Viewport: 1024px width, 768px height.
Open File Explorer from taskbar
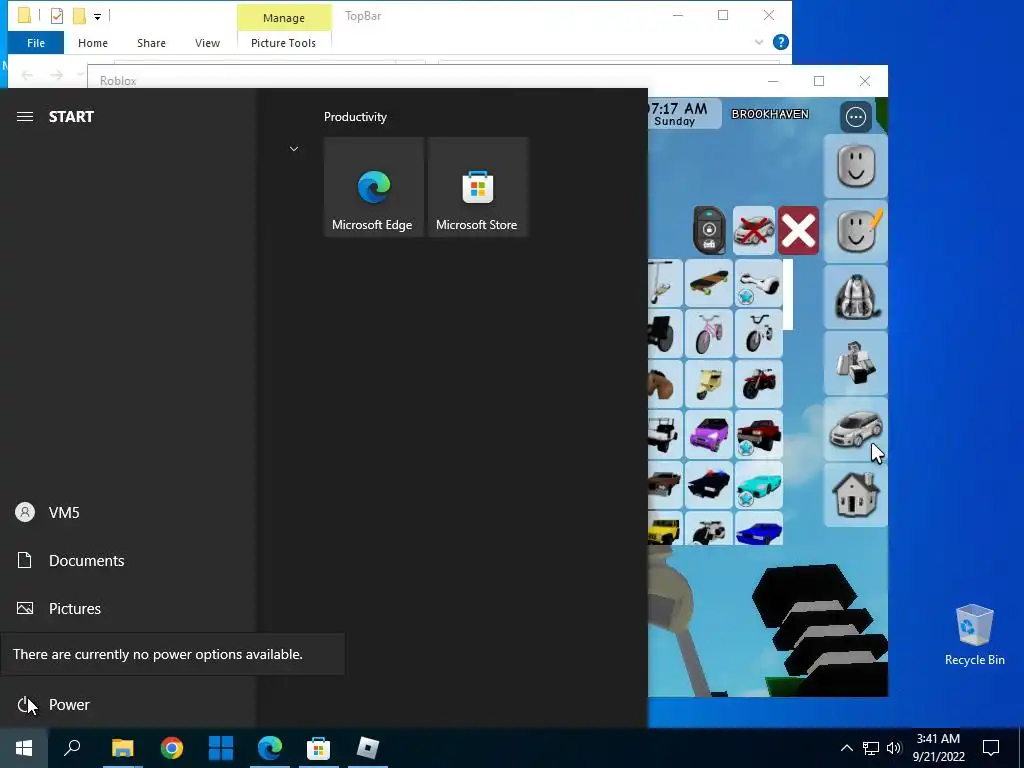click(122, 748)
